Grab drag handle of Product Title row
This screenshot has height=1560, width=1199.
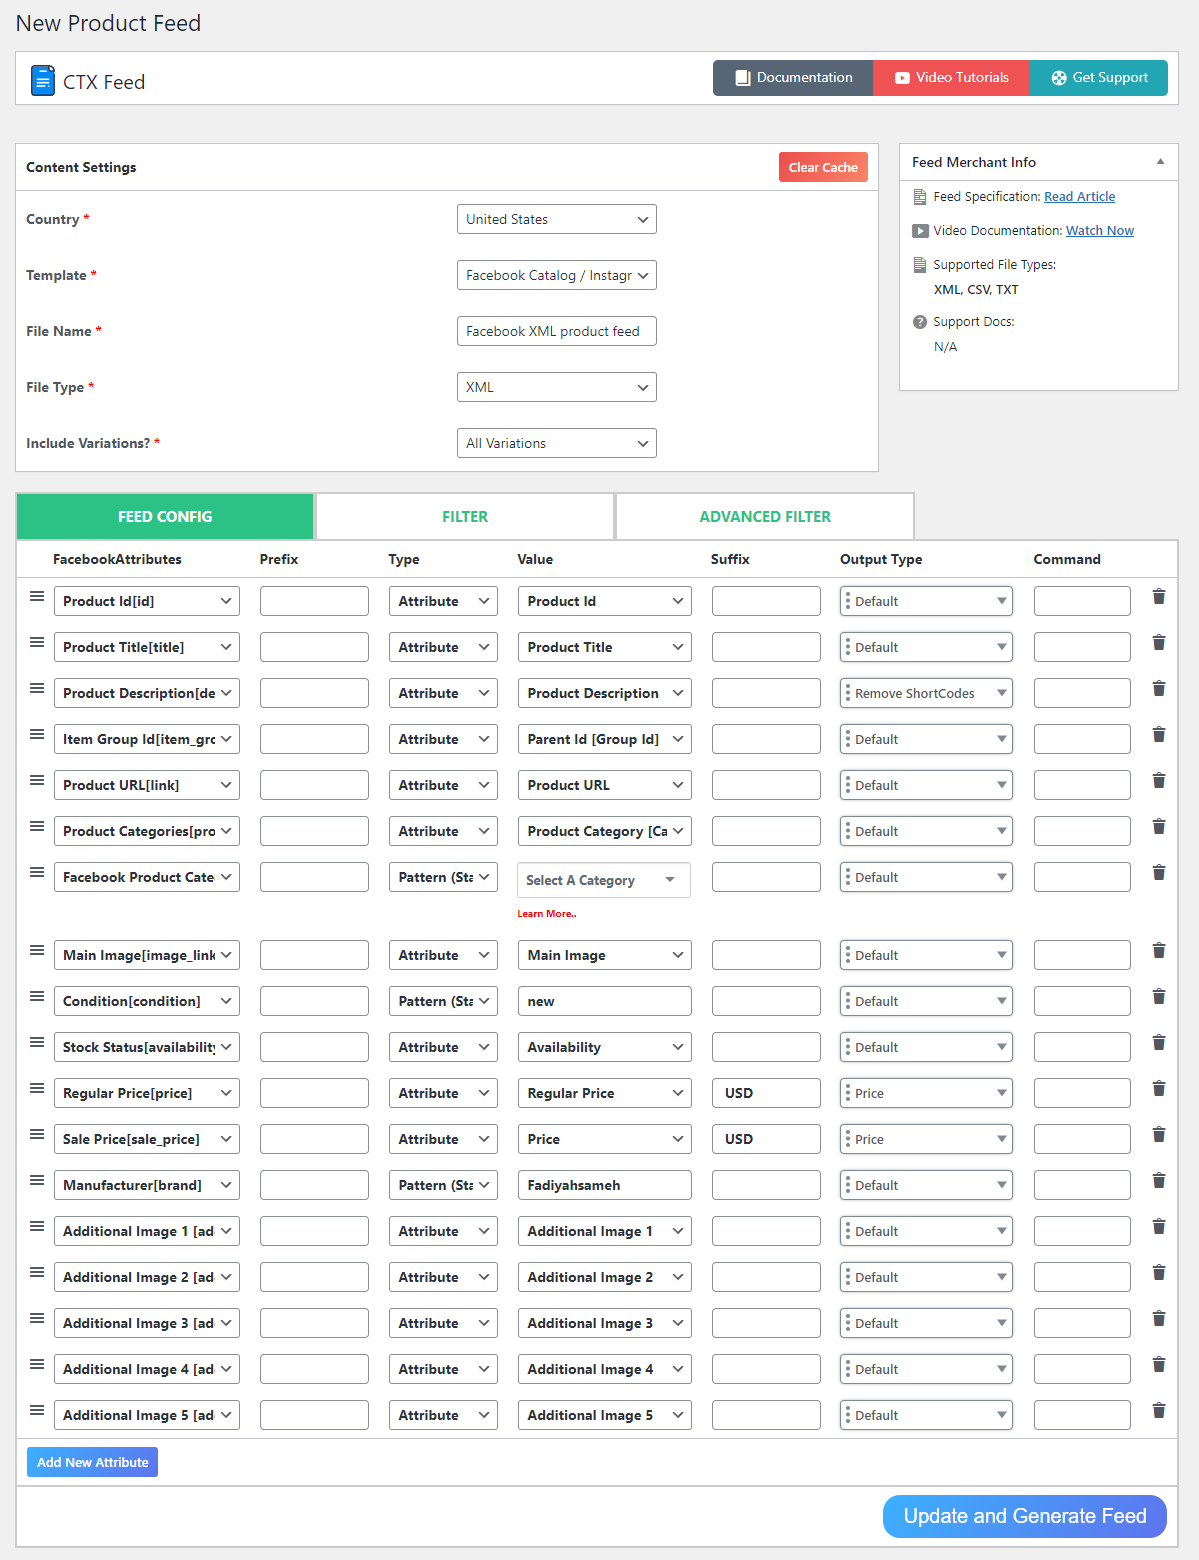click(37, 642)
